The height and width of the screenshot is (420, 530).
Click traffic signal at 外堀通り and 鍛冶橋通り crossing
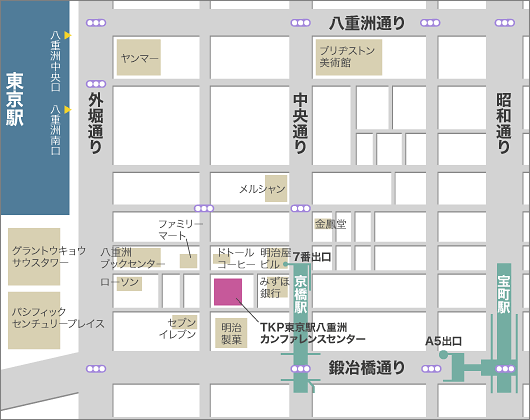tap(96, 368)
